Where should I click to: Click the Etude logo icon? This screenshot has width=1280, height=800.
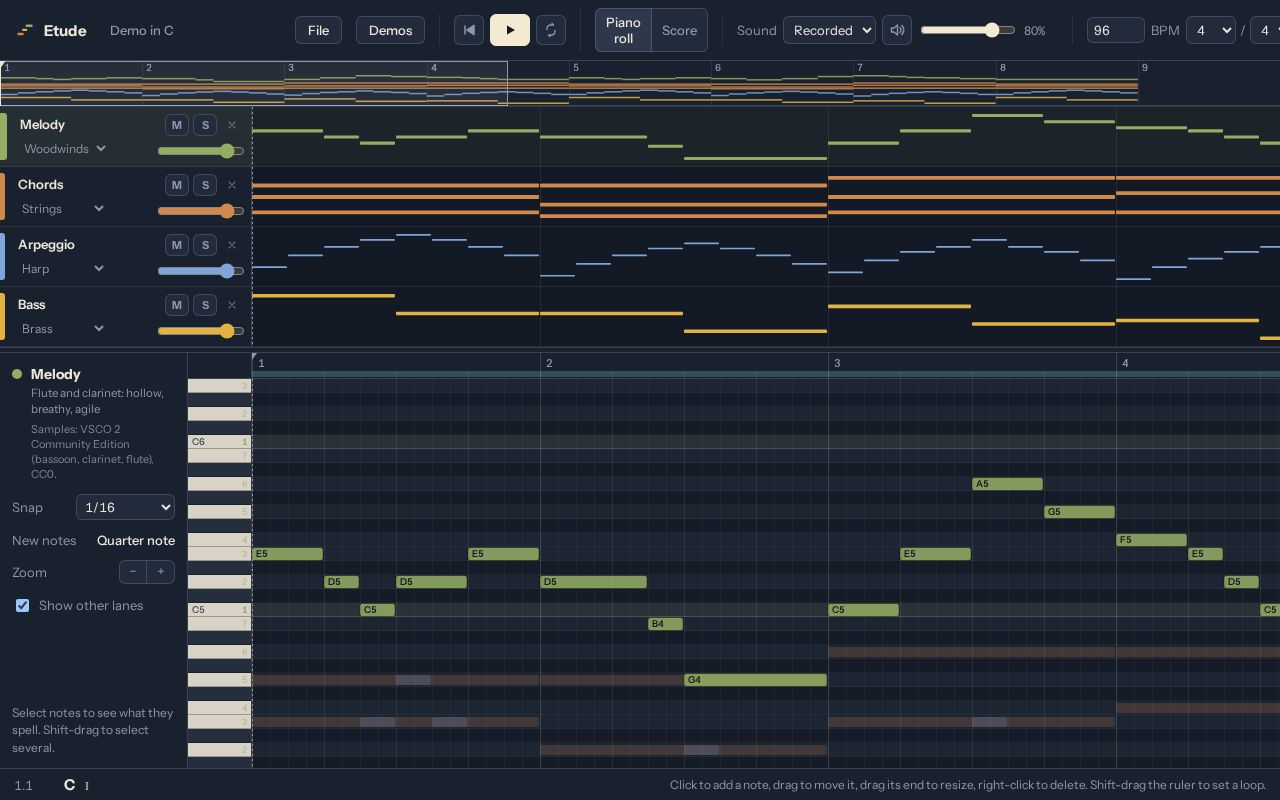(25, 30)
